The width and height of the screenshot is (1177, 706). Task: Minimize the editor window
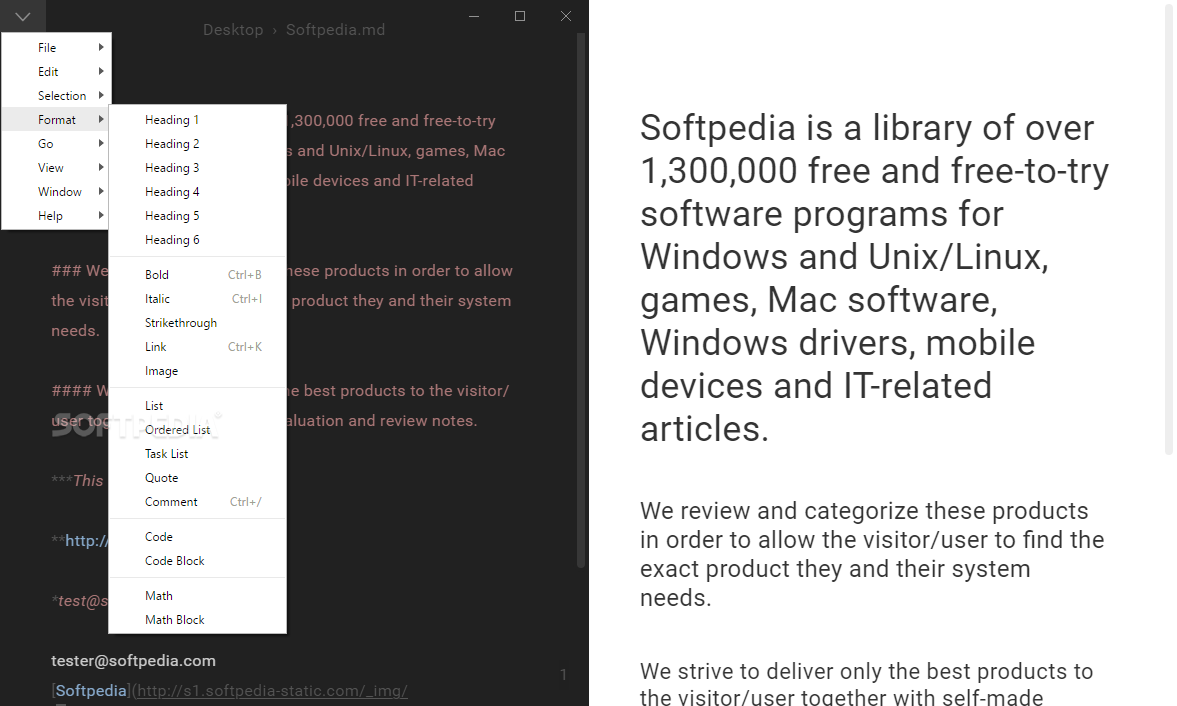pyautogui.click(x=474, y=16)
